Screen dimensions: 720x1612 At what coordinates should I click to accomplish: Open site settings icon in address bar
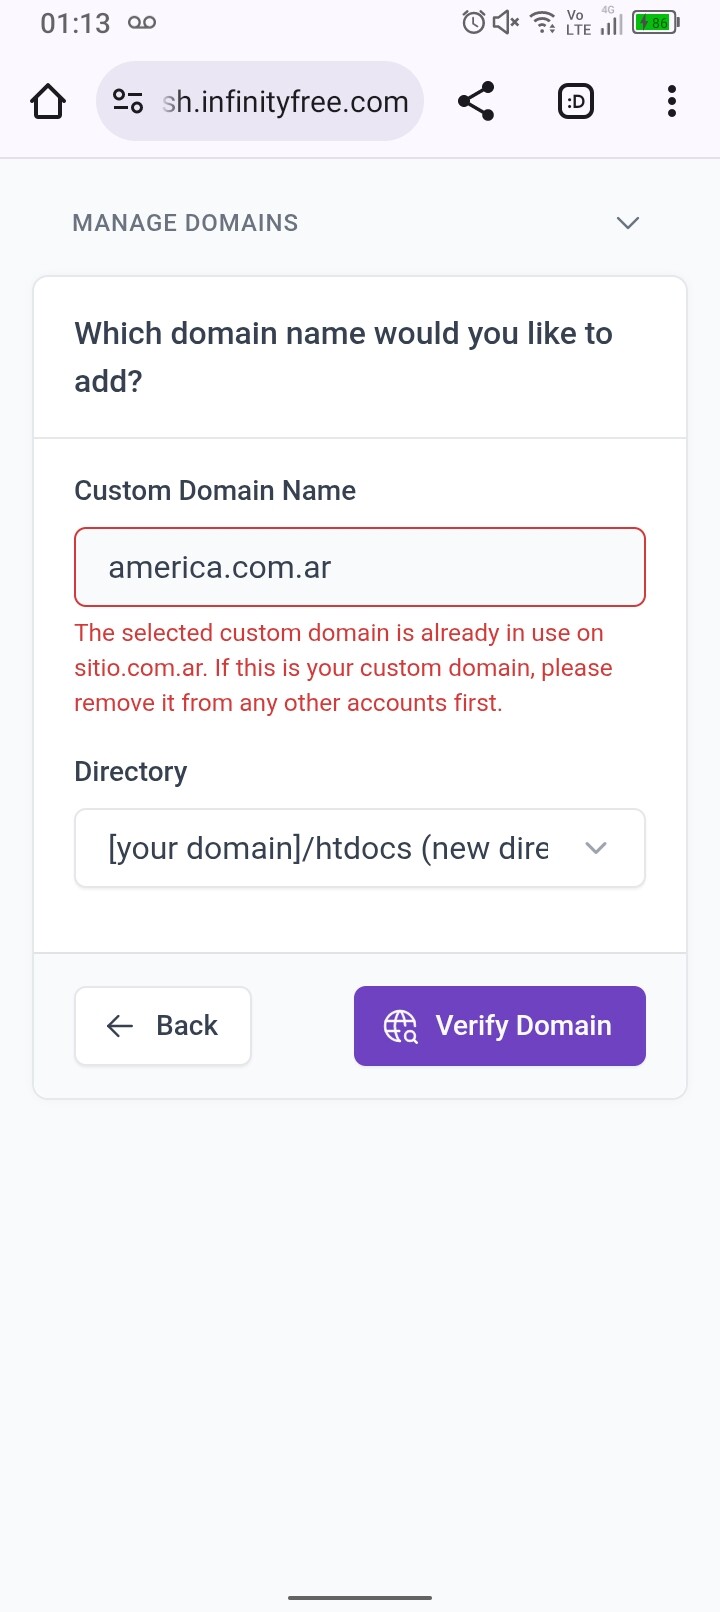[128, 102]
